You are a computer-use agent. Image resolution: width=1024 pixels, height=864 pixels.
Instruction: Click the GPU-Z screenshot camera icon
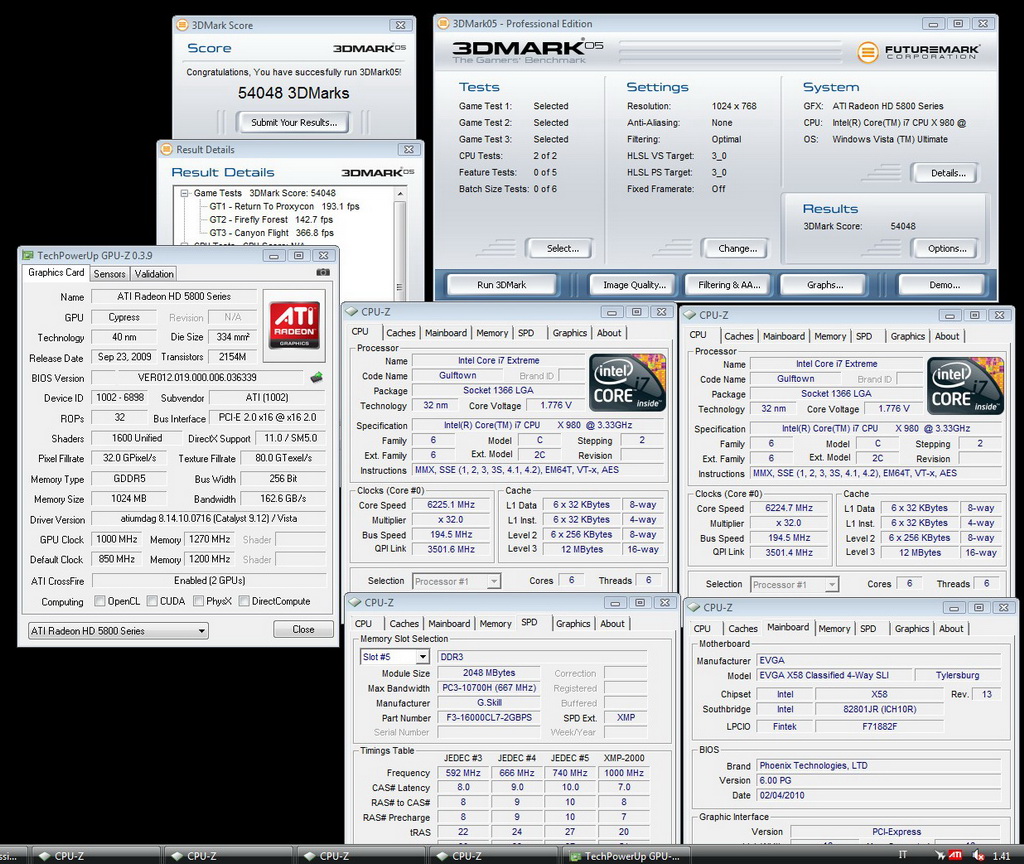click(x=323, y=272)
